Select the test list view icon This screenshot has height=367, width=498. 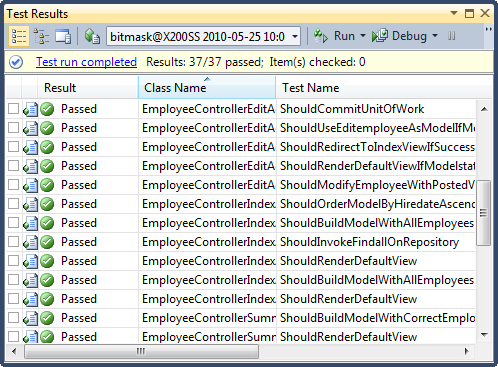click(19, 36)
